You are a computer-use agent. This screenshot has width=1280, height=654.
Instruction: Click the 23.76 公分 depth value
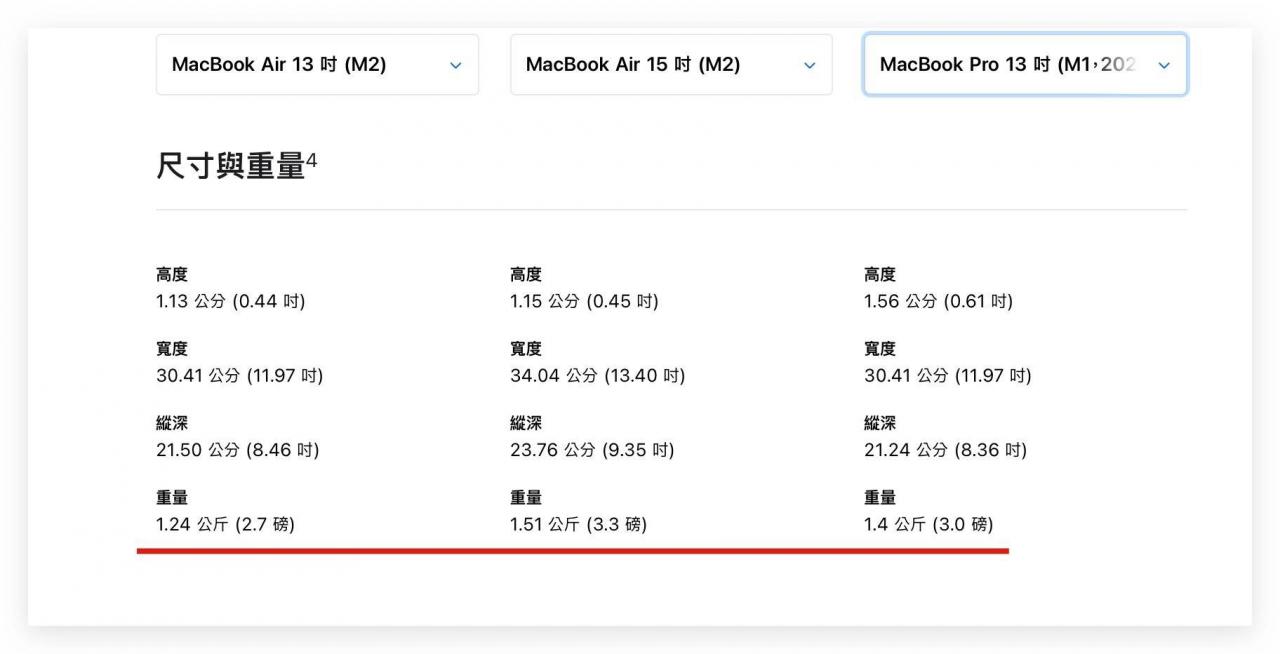pos(592,450)
